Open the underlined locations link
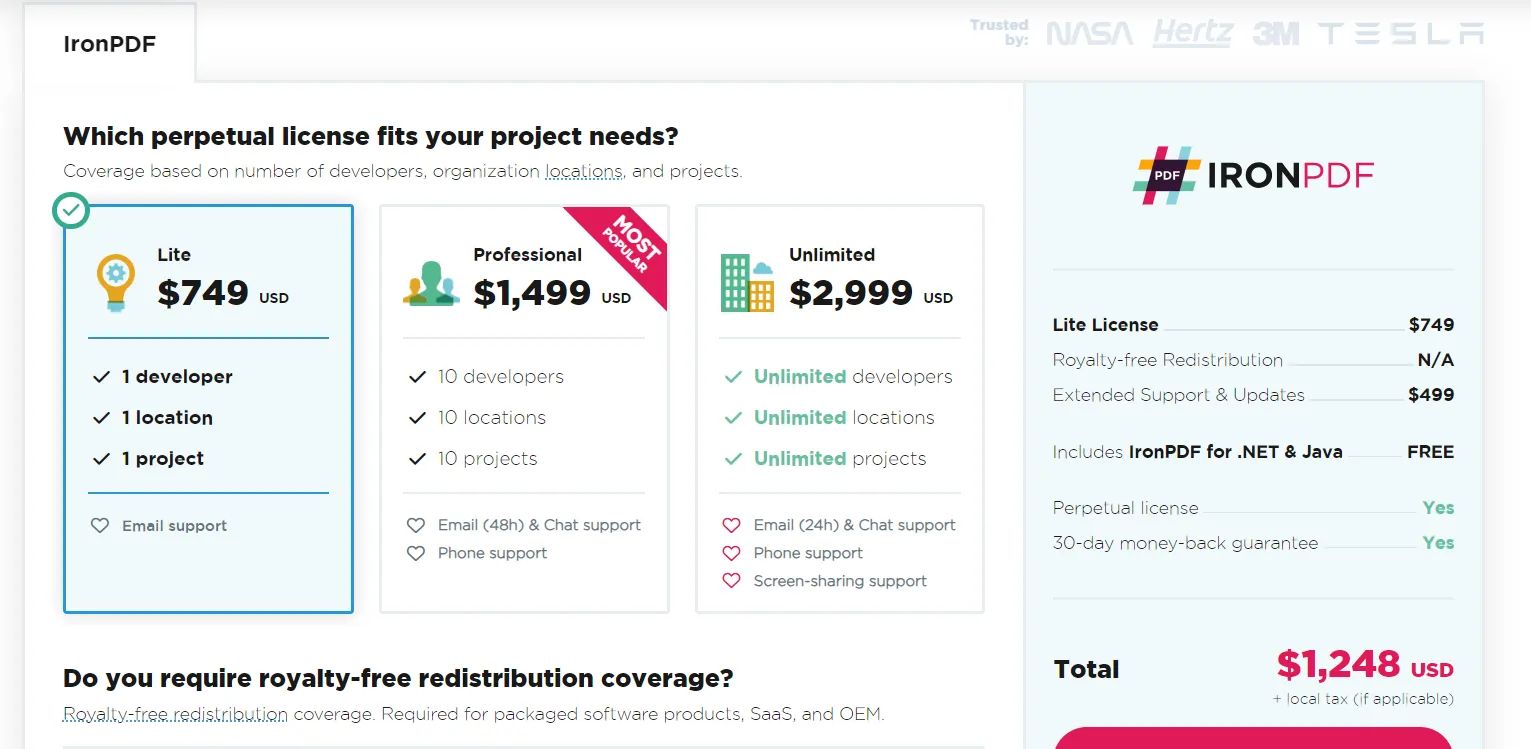Image resolution: width=1531 pixels, height=749 pixels. [x=584, y=171]
